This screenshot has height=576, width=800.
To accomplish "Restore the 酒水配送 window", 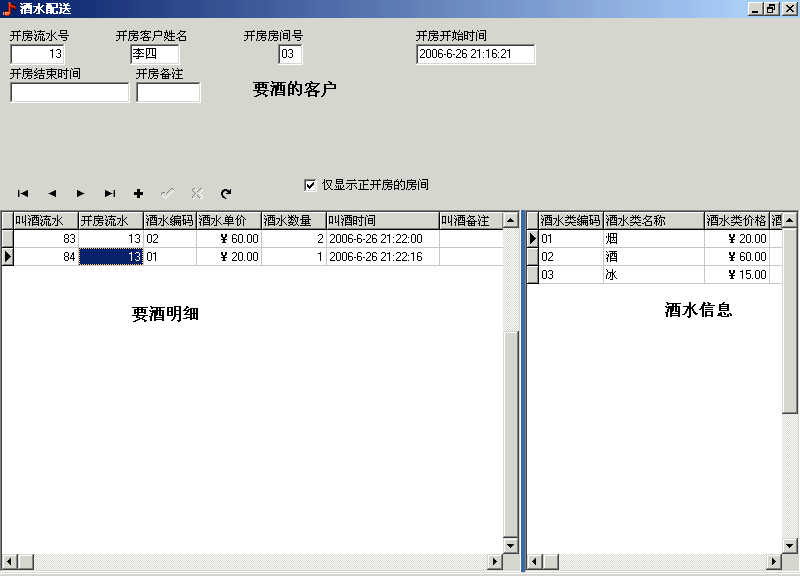I will click(x=771, y=9).
